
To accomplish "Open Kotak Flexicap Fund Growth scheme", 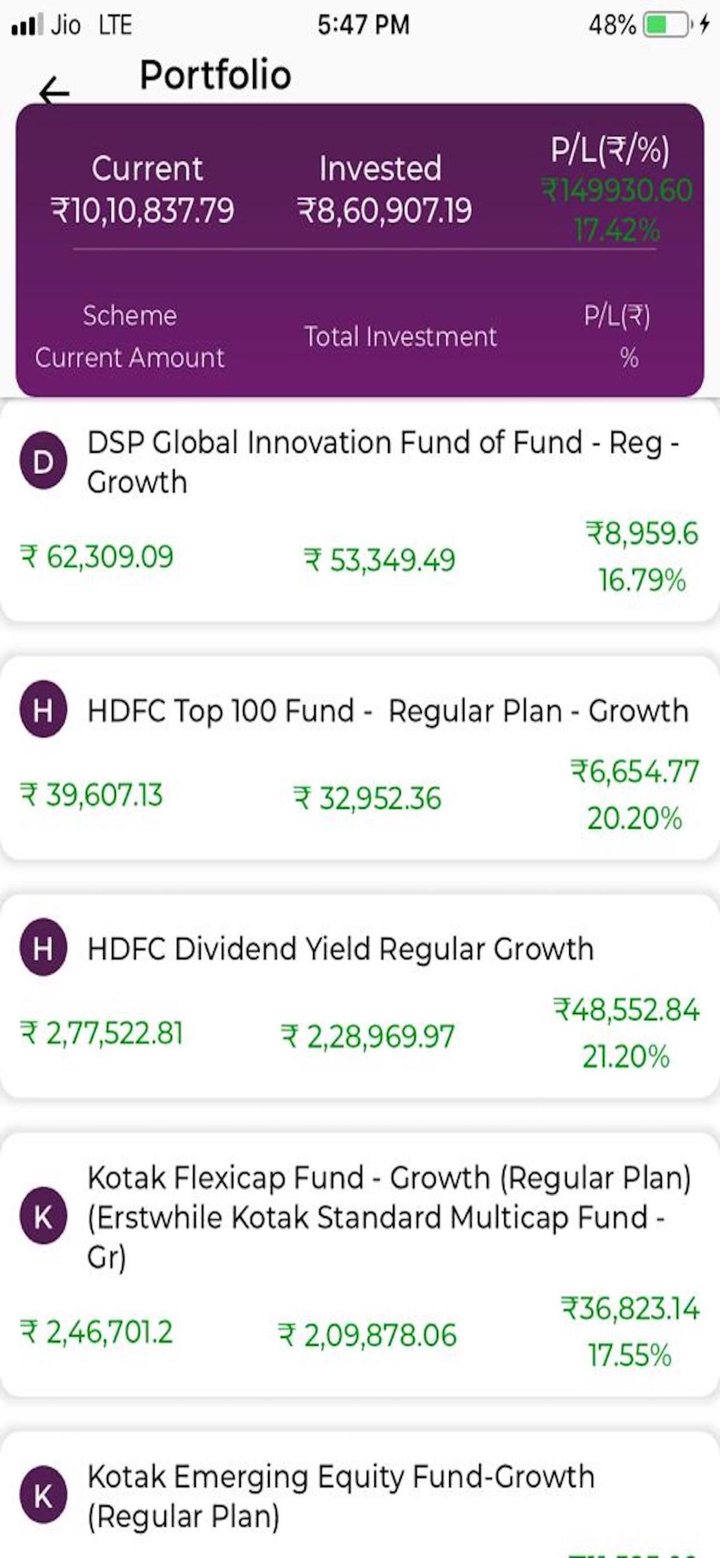I will pyautogui.click(x=388, y=1218).
